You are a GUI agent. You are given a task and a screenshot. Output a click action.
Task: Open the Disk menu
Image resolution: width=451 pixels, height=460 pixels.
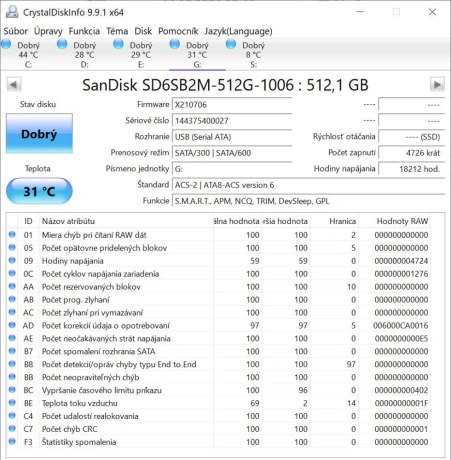[143, 31]
